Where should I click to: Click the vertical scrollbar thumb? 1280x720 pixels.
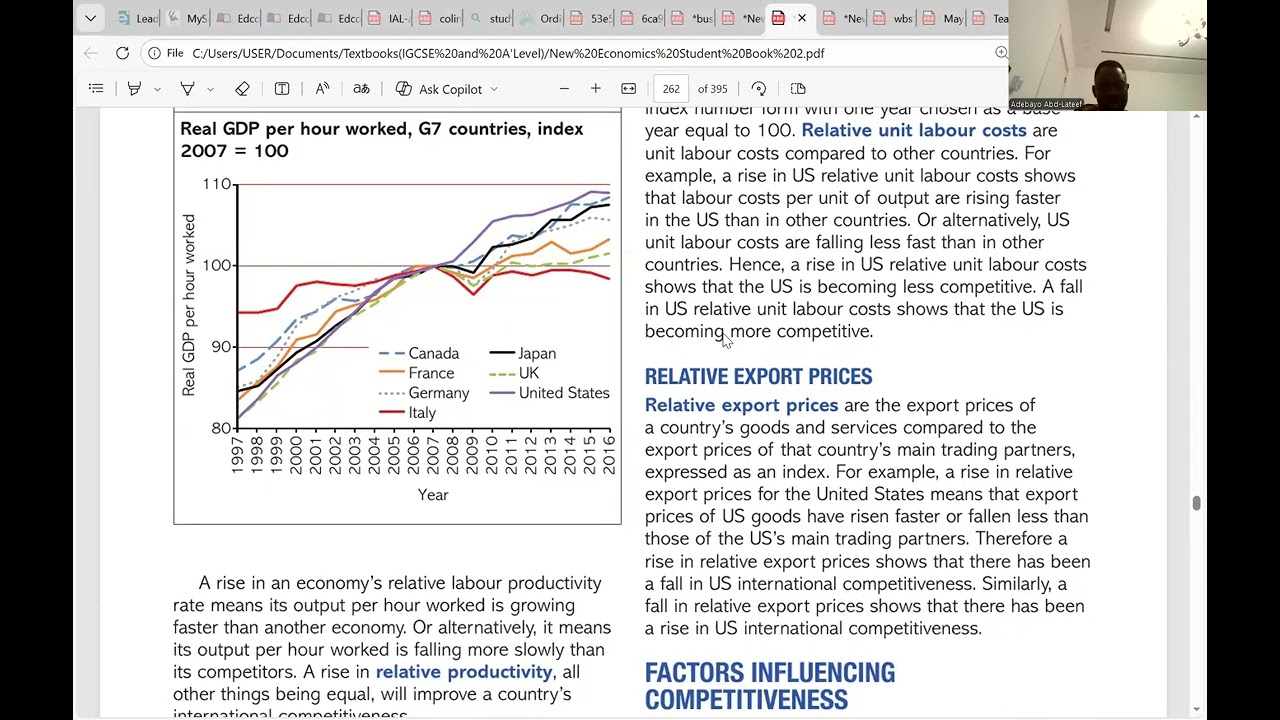(x=1196, y=503)
